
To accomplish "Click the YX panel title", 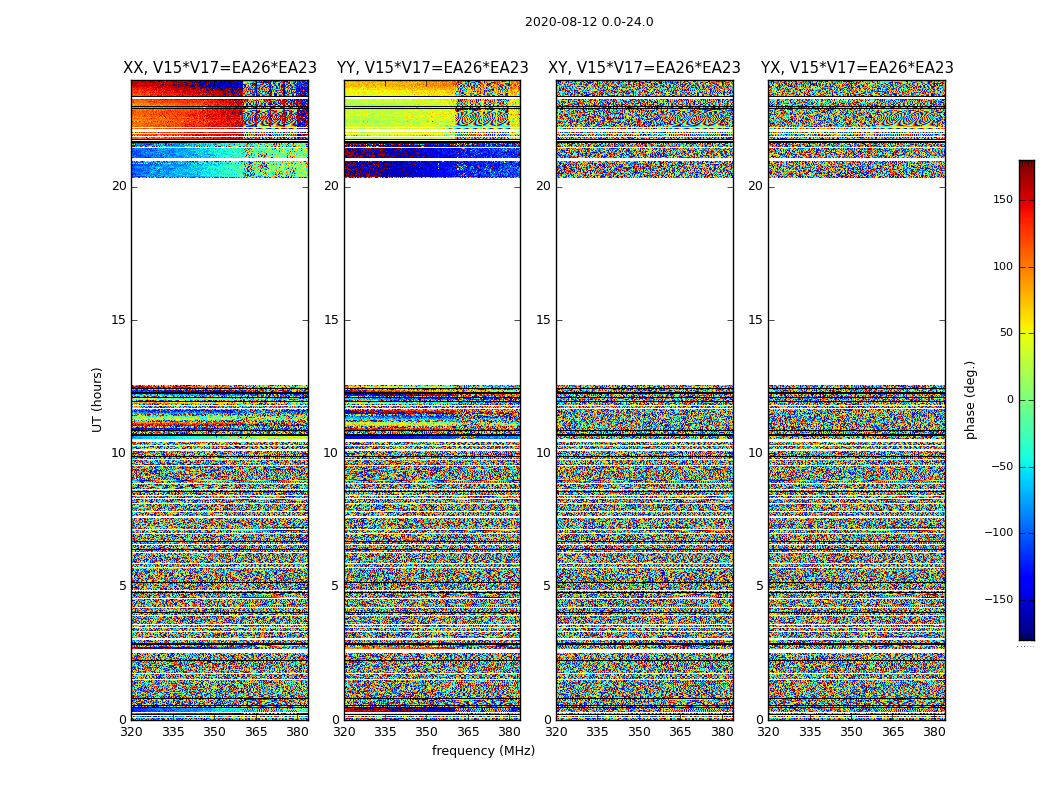I will (857, 68).
